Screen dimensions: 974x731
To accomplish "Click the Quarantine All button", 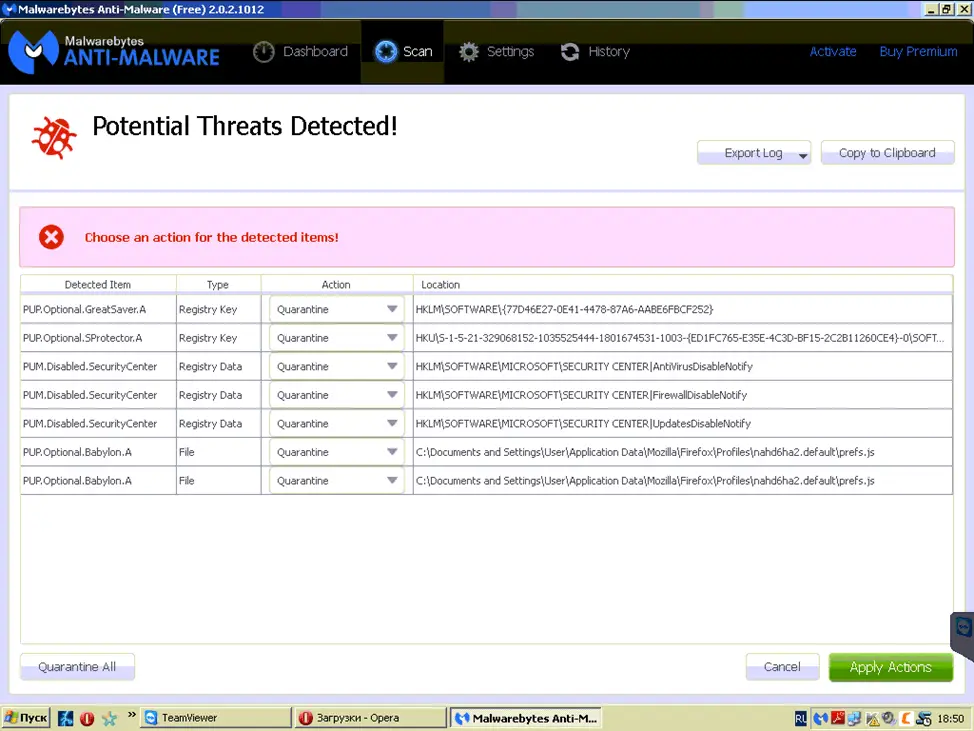I will 77,667.
